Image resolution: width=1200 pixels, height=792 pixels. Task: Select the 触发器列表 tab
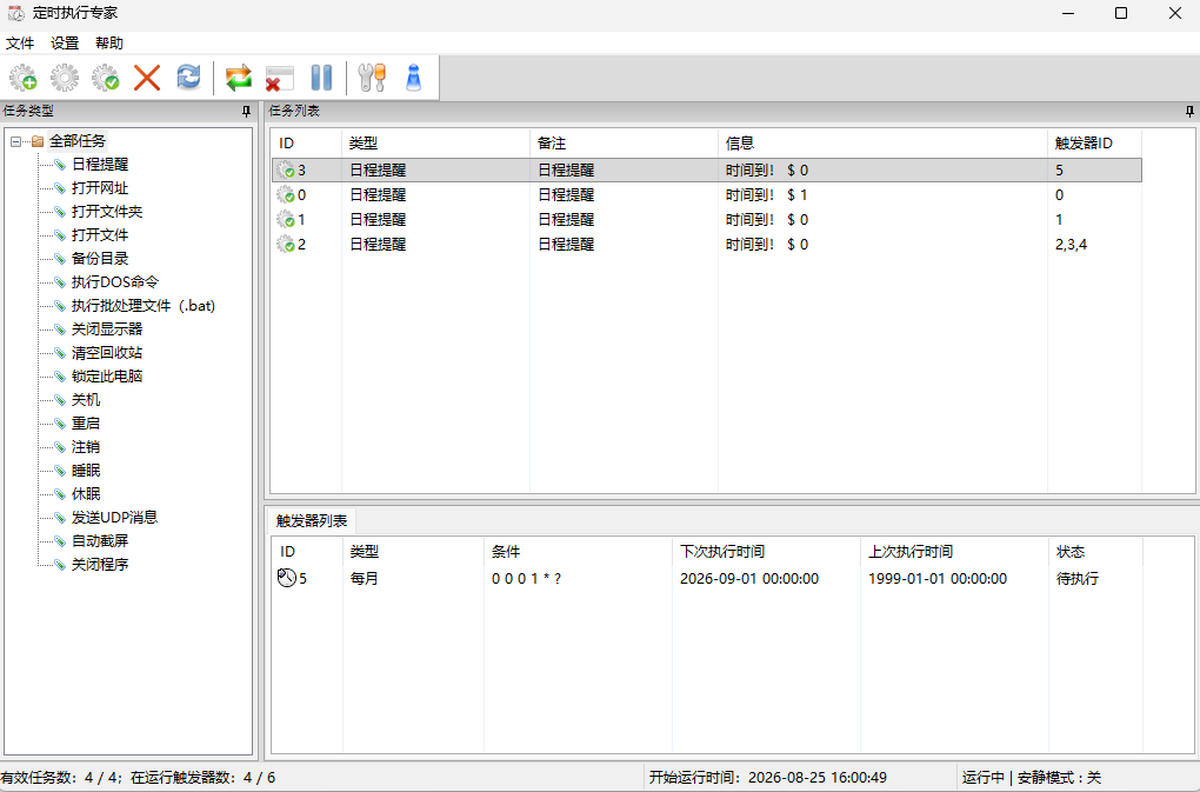tap(312, 520)
